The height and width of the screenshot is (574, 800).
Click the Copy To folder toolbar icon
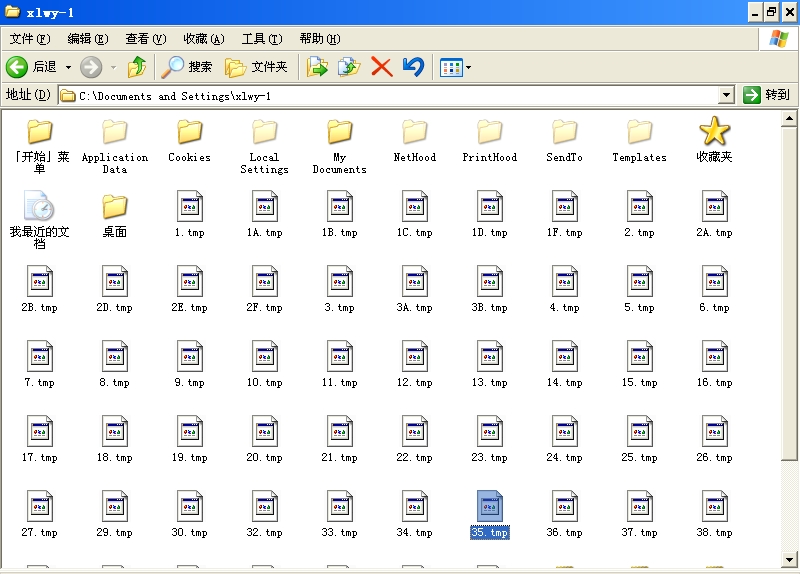tap(349, 67)
